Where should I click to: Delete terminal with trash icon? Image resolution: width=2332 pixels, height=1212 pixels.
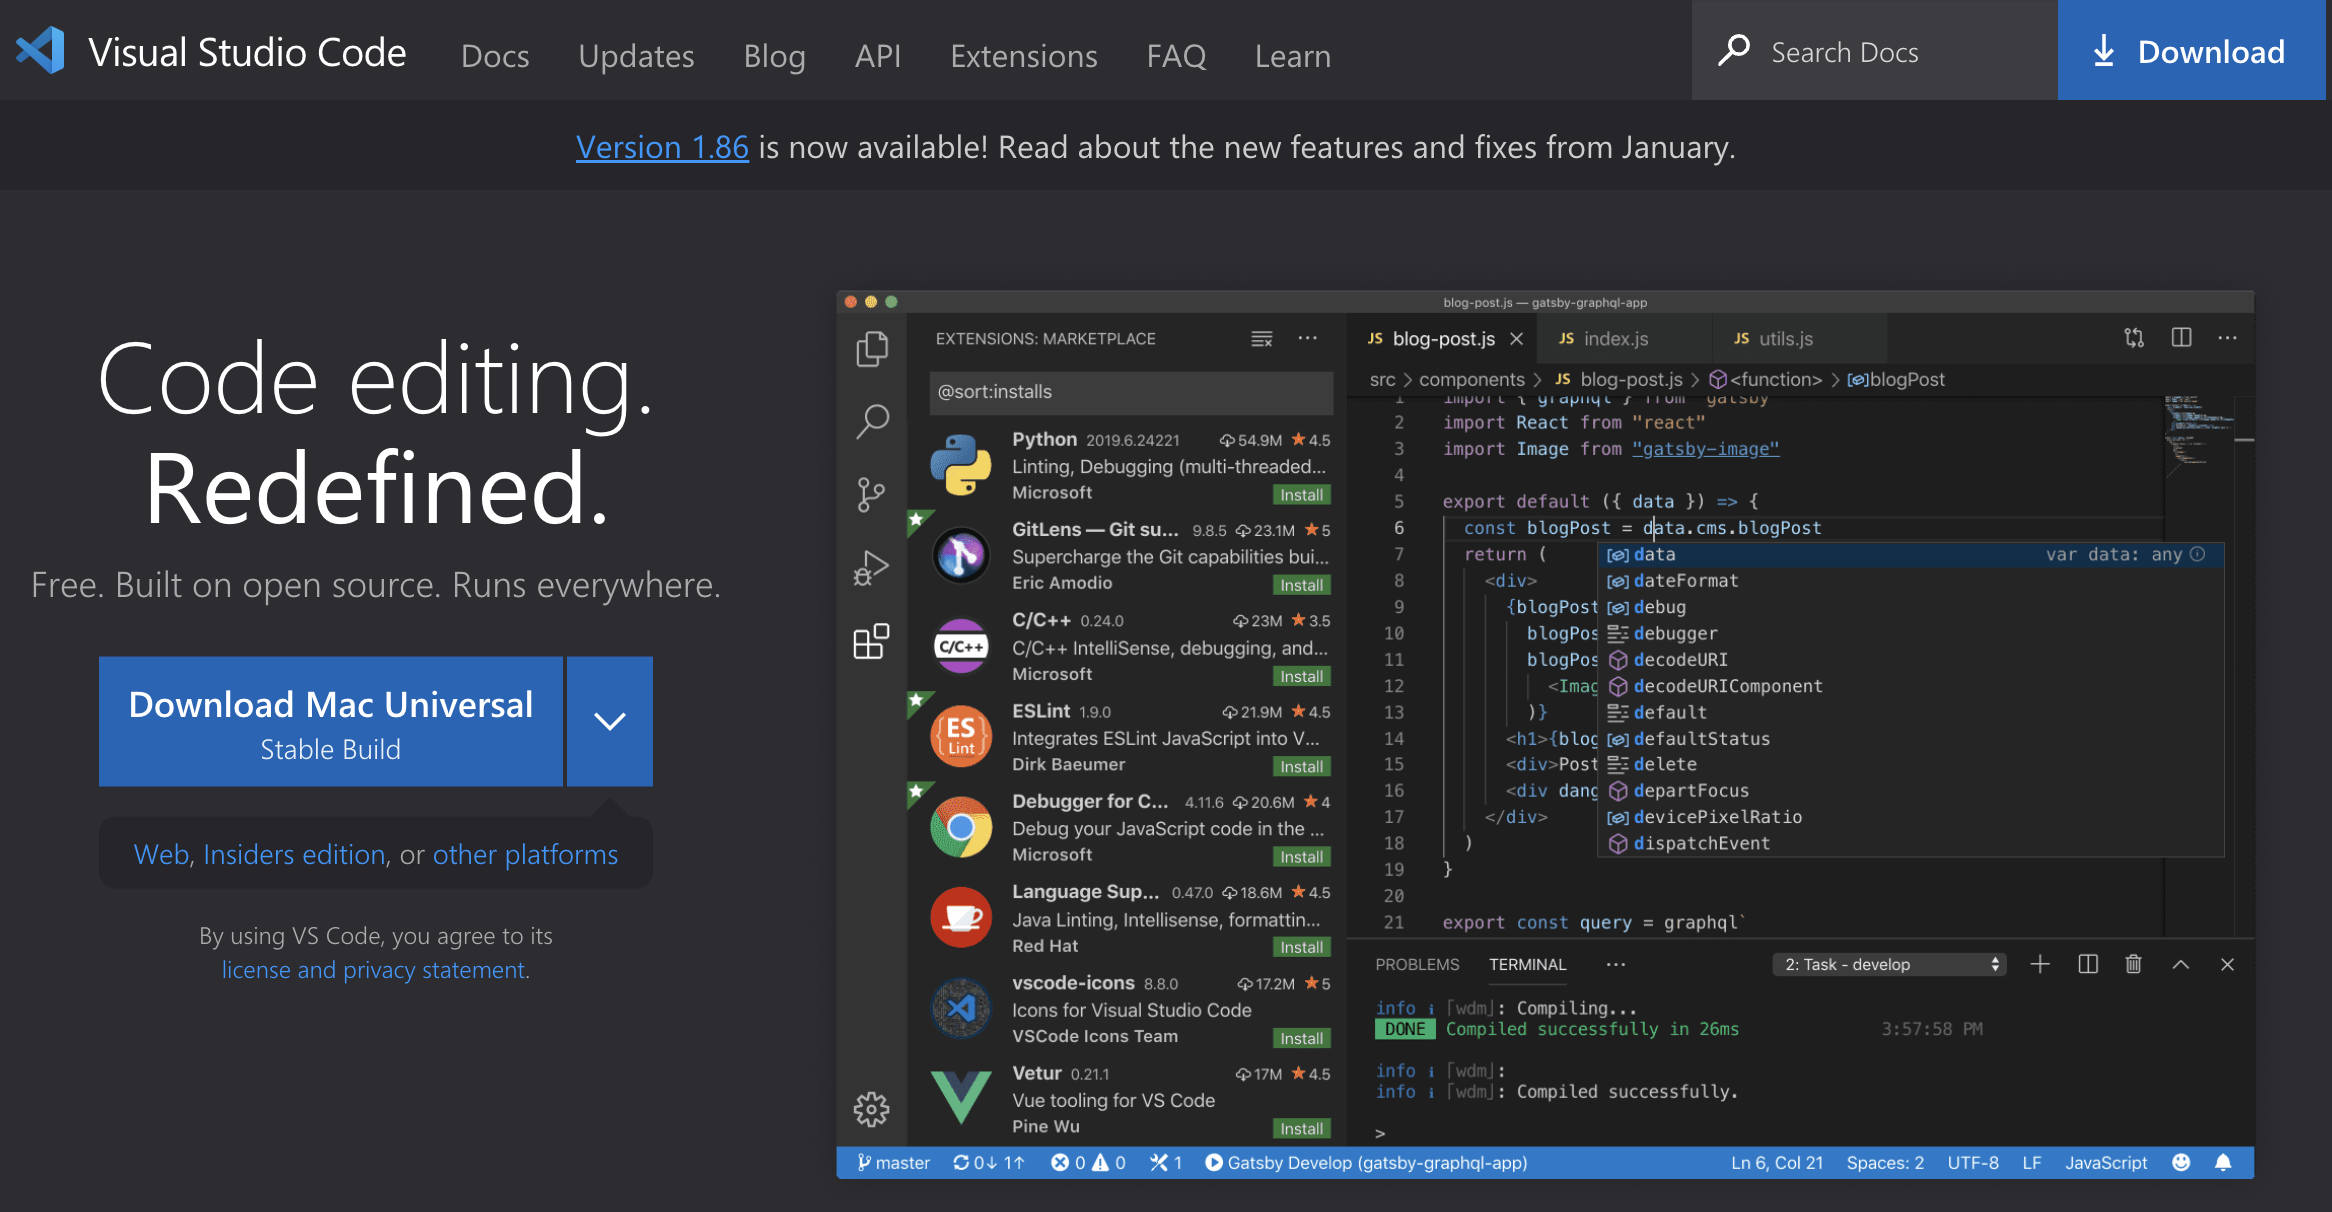click(x=2133, y=964)
